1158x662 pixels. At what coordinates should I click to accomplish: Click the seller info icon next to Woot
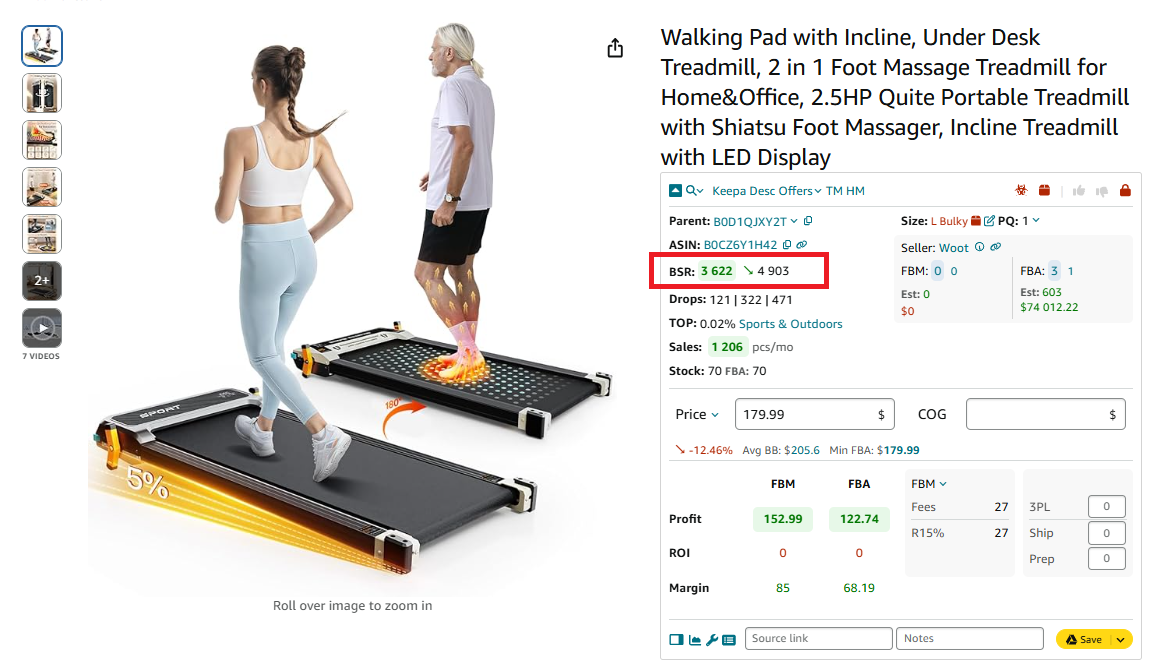(x=979, y=247)
